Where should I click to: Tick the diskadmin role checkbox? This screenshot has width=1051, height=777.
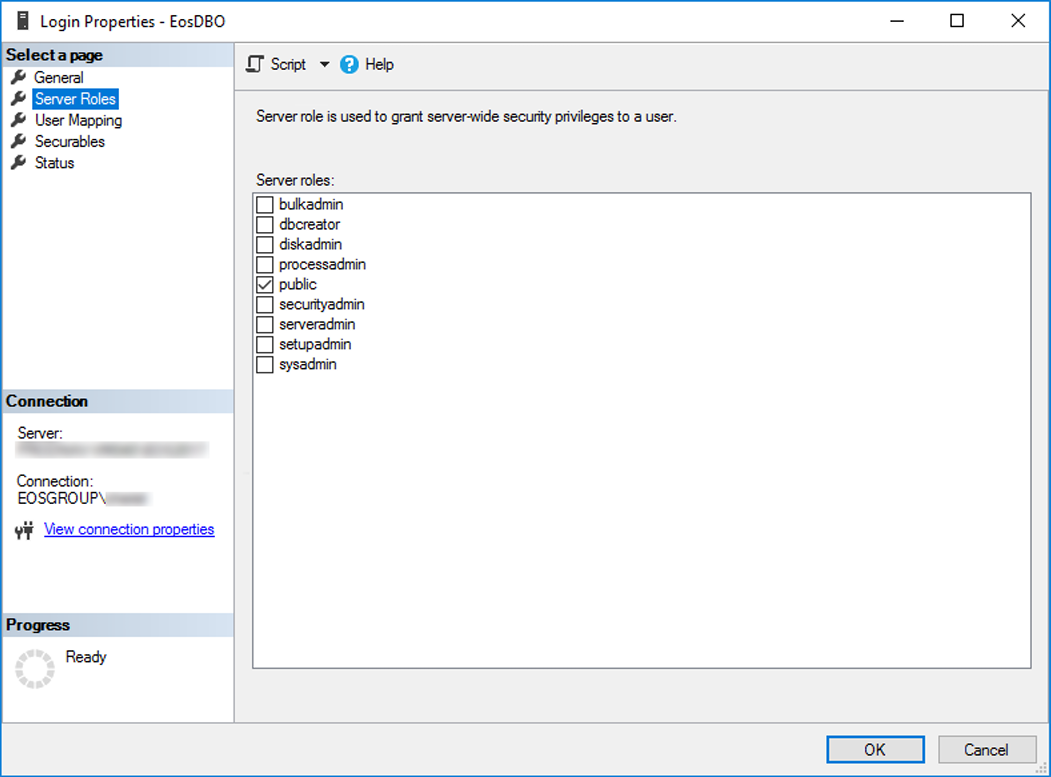click(265, 245)
